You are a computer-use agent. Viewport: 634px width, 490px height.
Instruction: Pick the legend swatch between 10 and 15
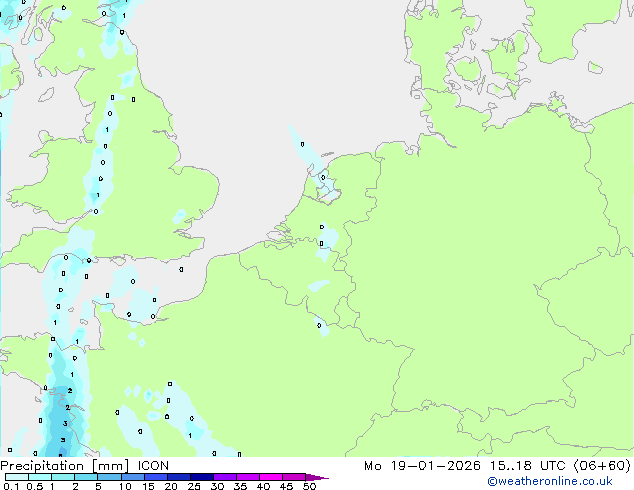133,477
